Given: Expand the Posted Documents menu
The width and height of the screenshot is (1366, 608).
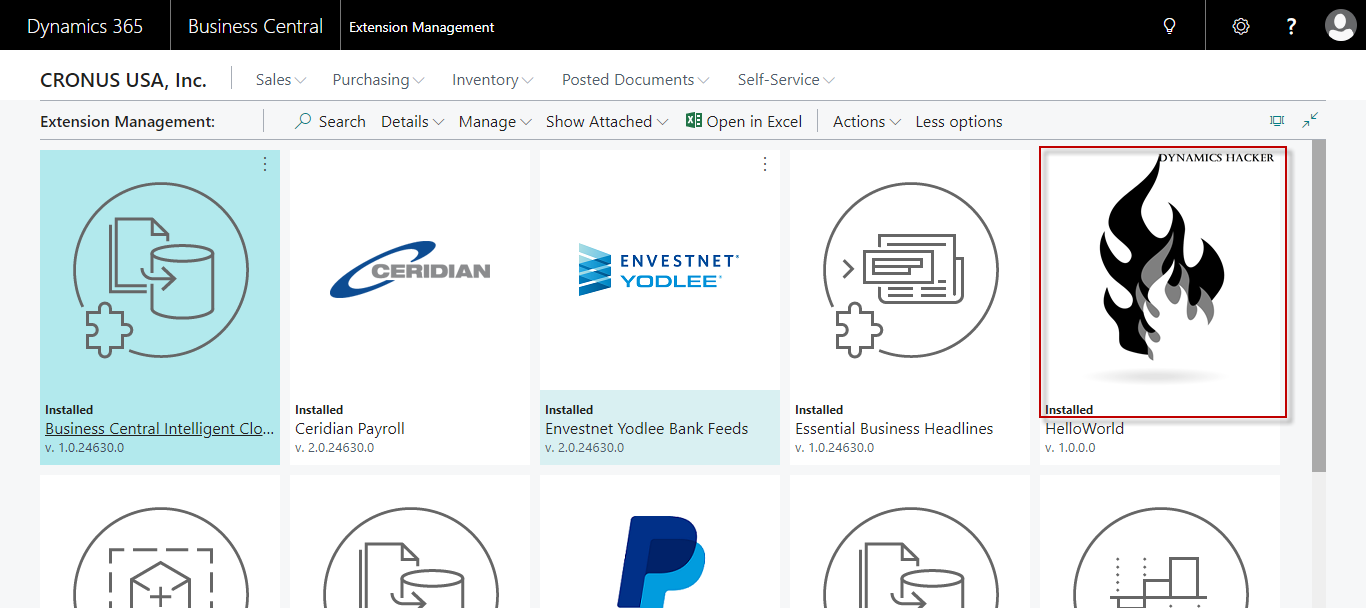Looking at the screenshot, I should point(635,79).
